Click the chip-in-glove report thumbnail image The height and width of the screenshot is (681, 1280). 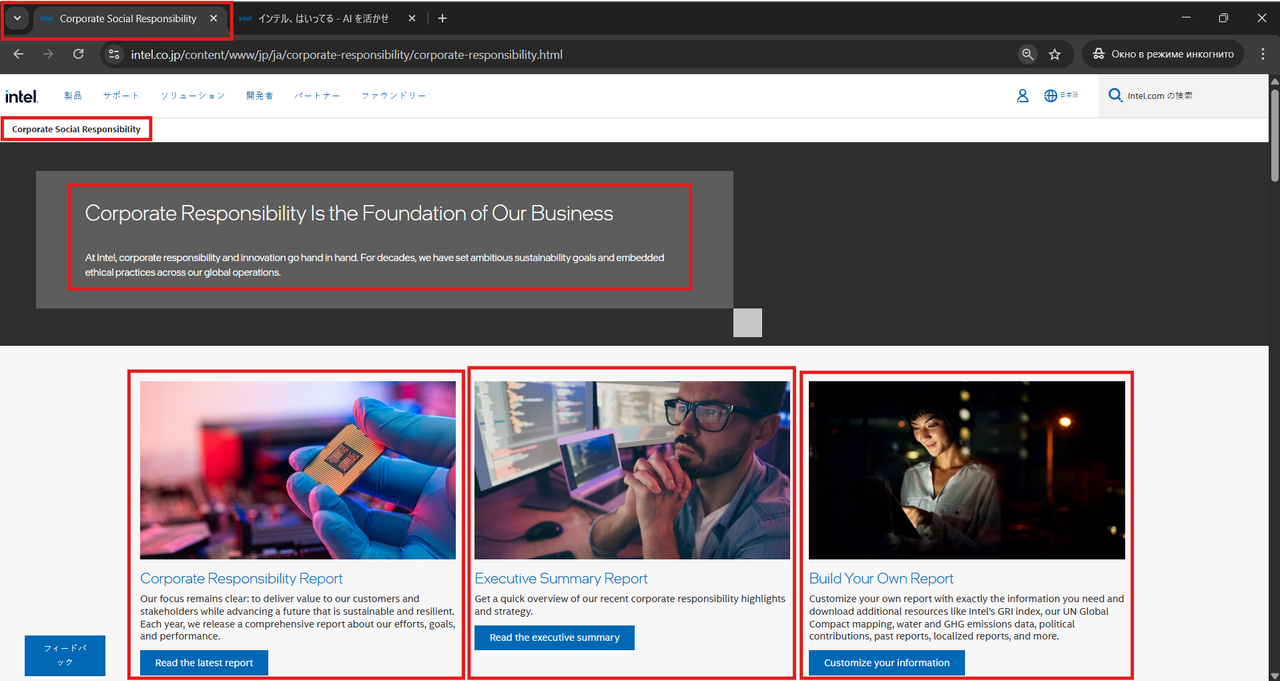[298, 470]
